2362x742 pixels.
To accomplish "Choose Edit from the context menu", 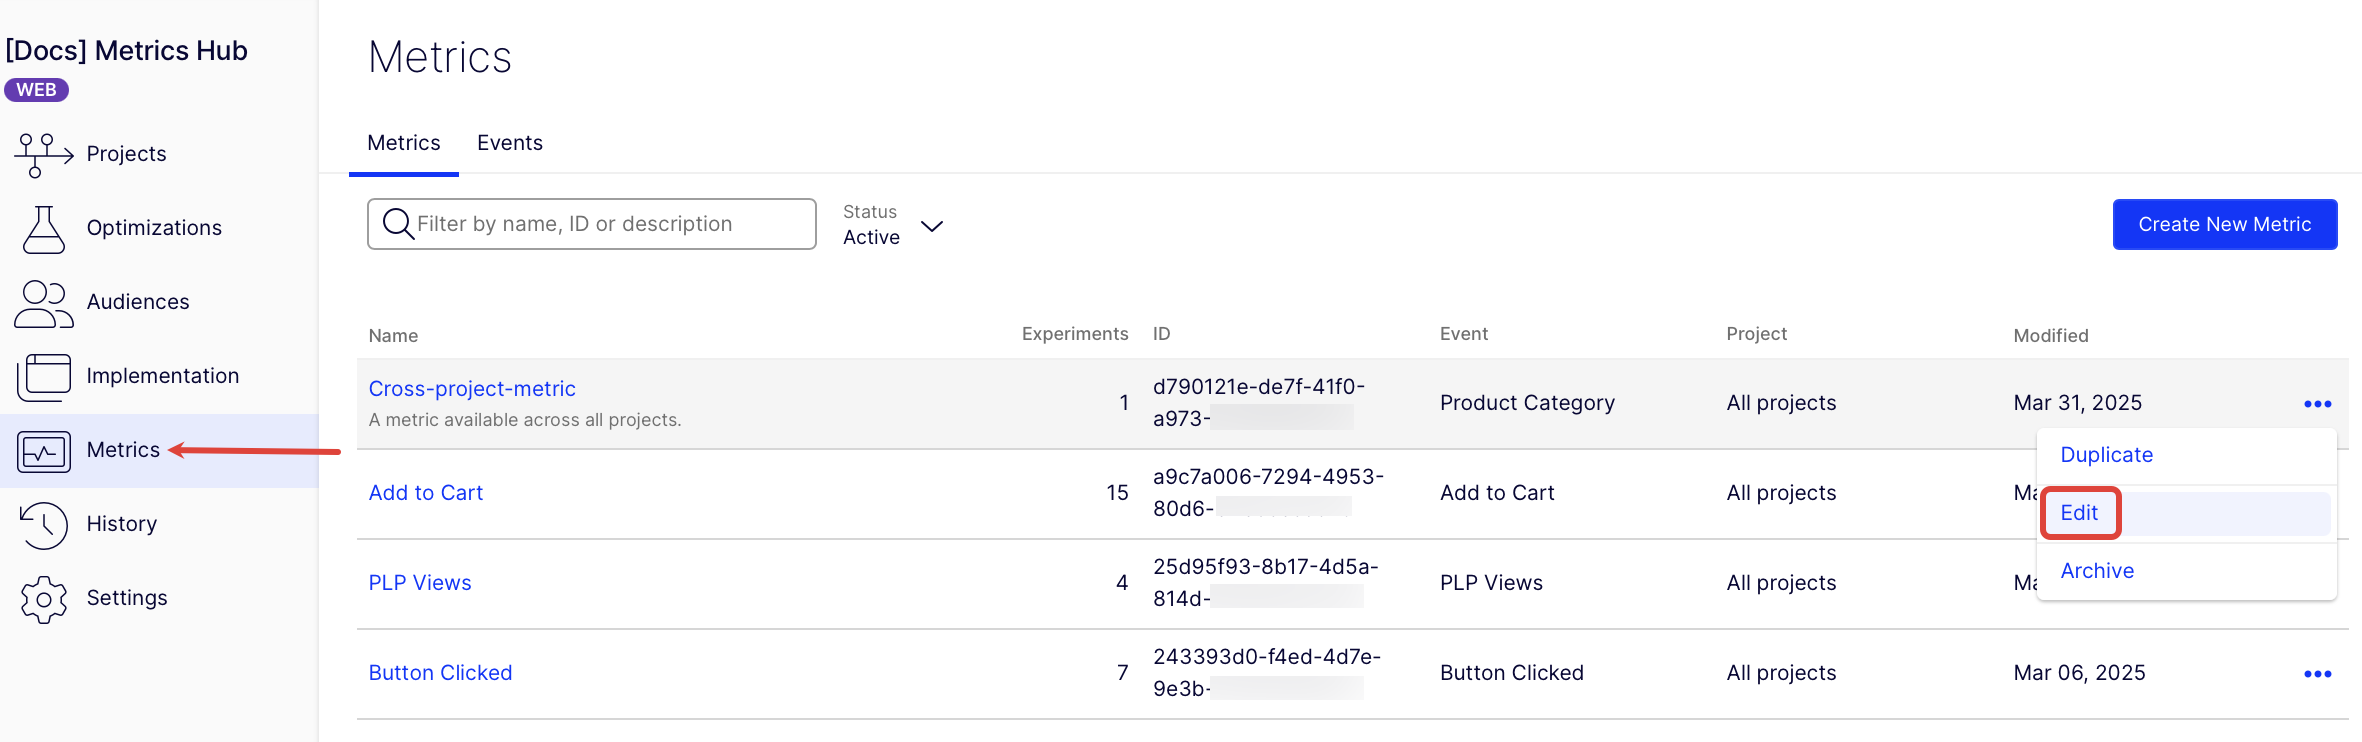I will (x=2079, y=513).
